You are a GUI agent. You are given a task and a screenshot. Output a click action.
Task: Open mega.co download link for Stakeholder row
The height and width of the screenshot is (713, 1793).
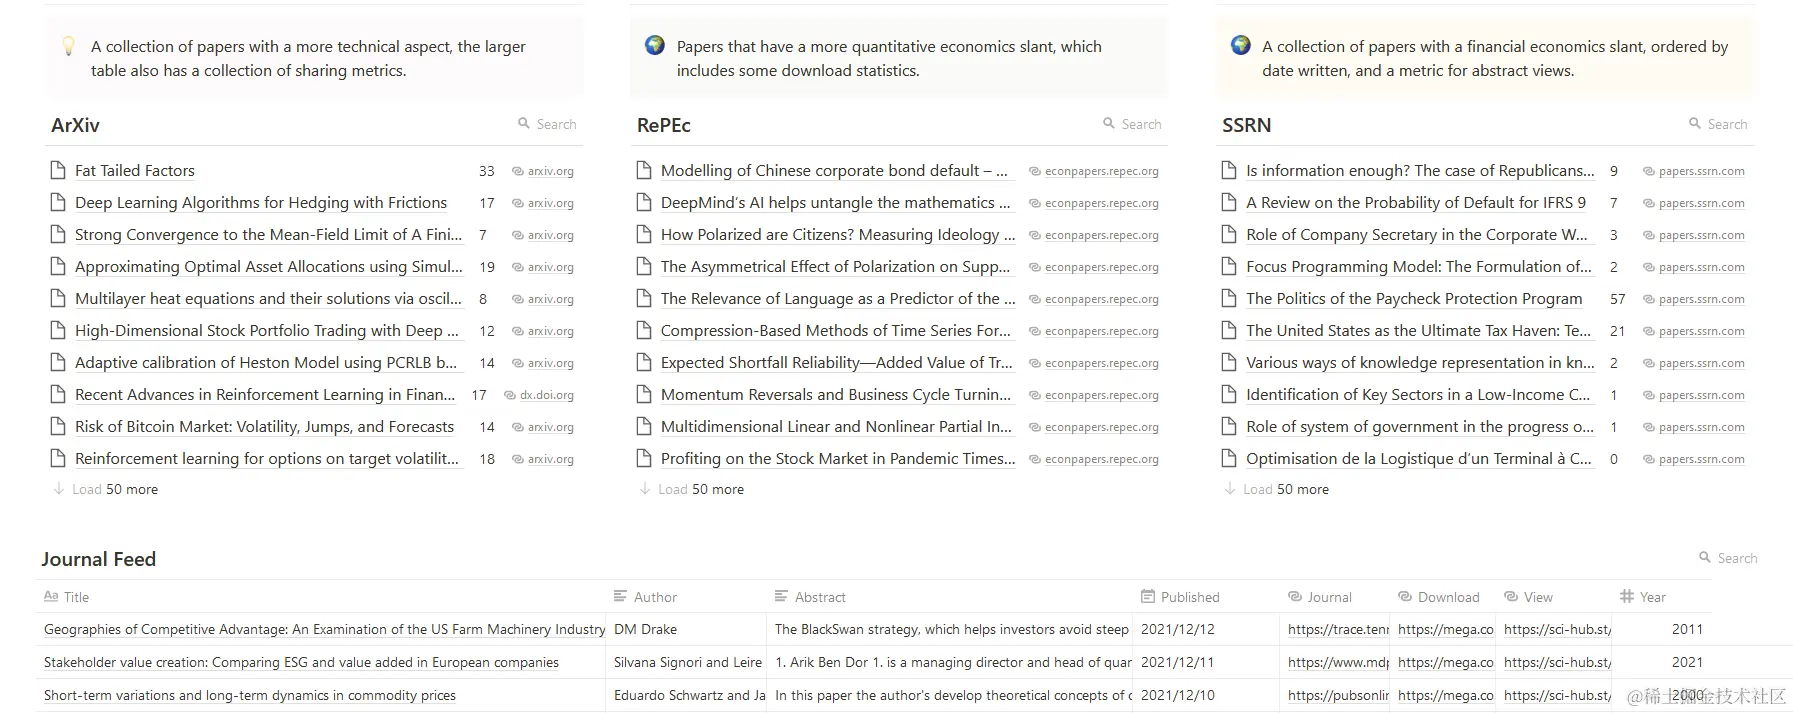pos(1446,662)
